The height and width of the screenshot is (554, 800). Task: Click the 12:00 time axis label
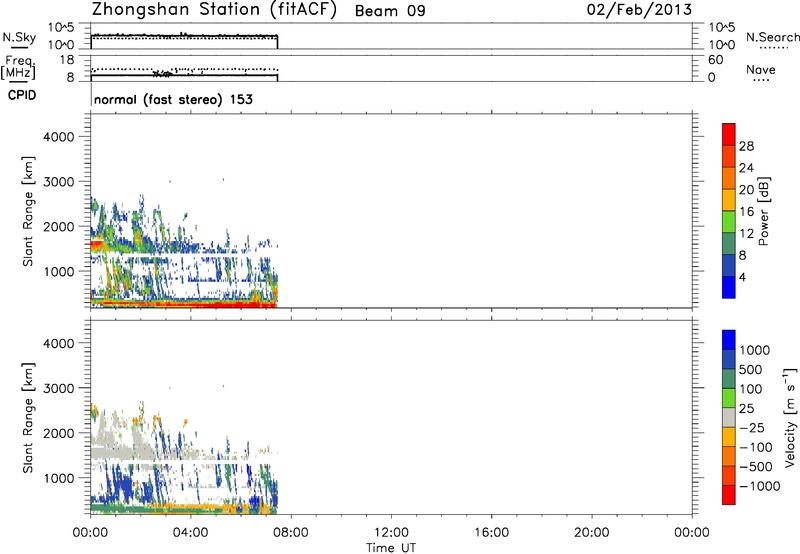[x=391, y=533]
